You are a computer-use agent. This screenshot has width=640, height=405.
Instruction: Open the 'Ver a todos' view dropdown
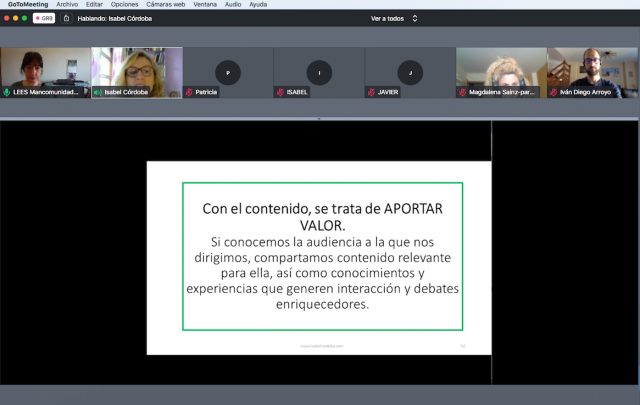(394, 18)
